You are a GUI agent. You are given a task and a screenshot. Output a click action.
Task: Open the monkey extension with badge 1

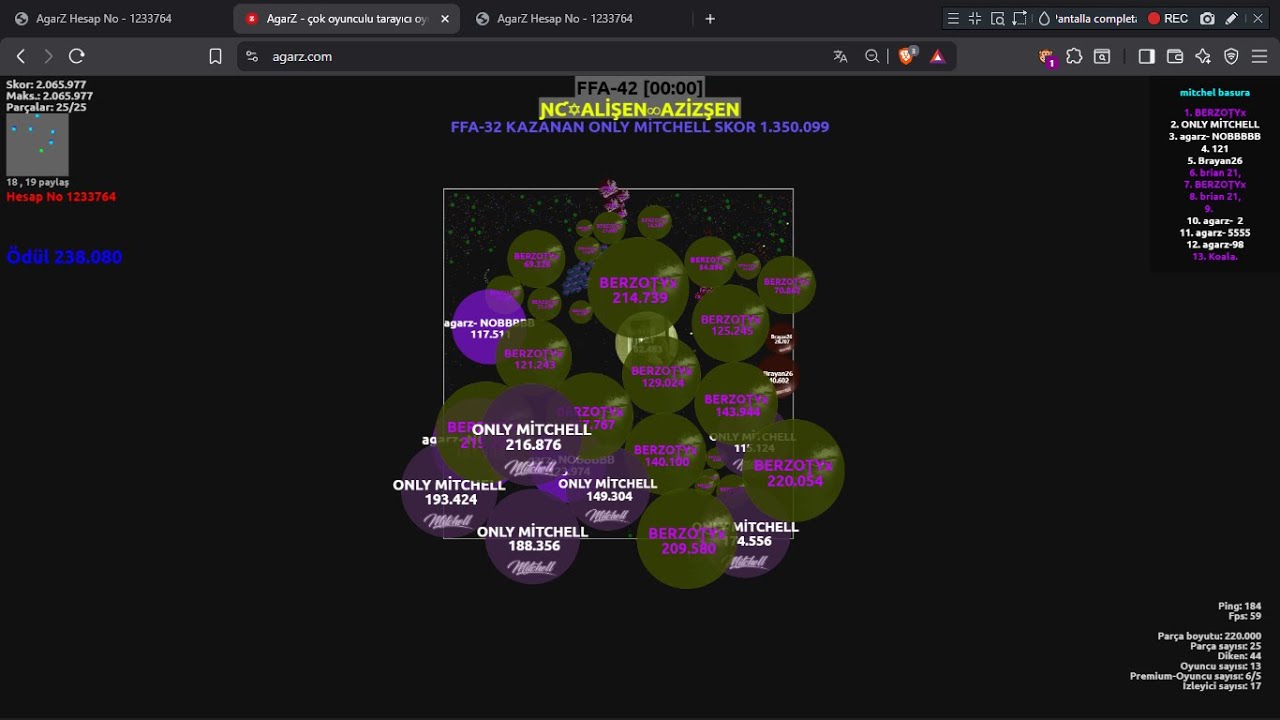tap(1046, 57)
